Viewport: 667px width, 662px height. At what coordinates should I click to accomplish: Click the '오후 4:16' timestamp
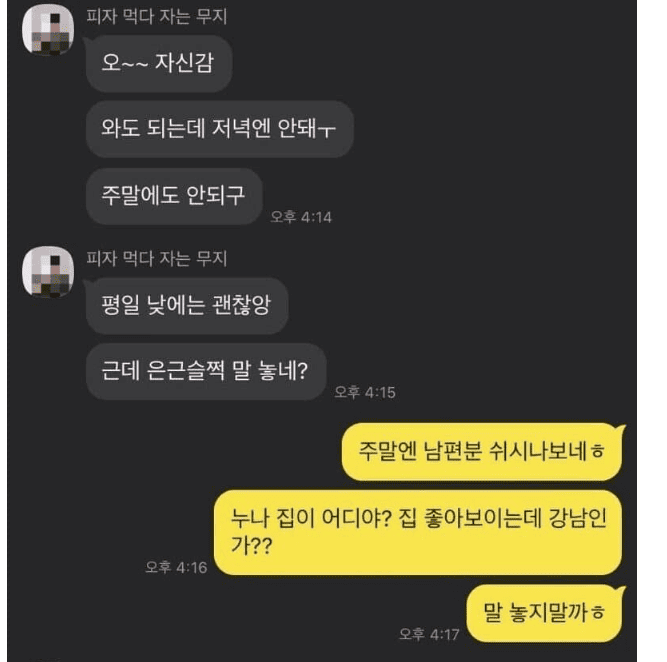[x=176, y=567]
